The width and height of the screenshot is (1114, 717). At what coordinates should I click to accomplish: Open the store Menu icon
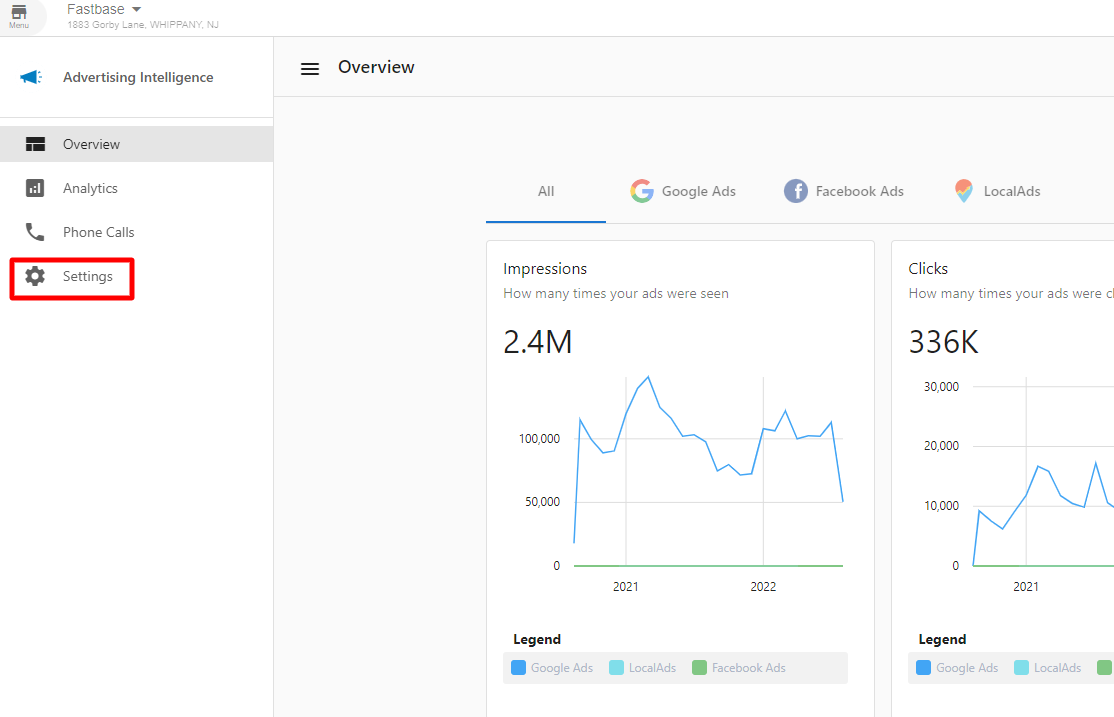tap(19, 15)
